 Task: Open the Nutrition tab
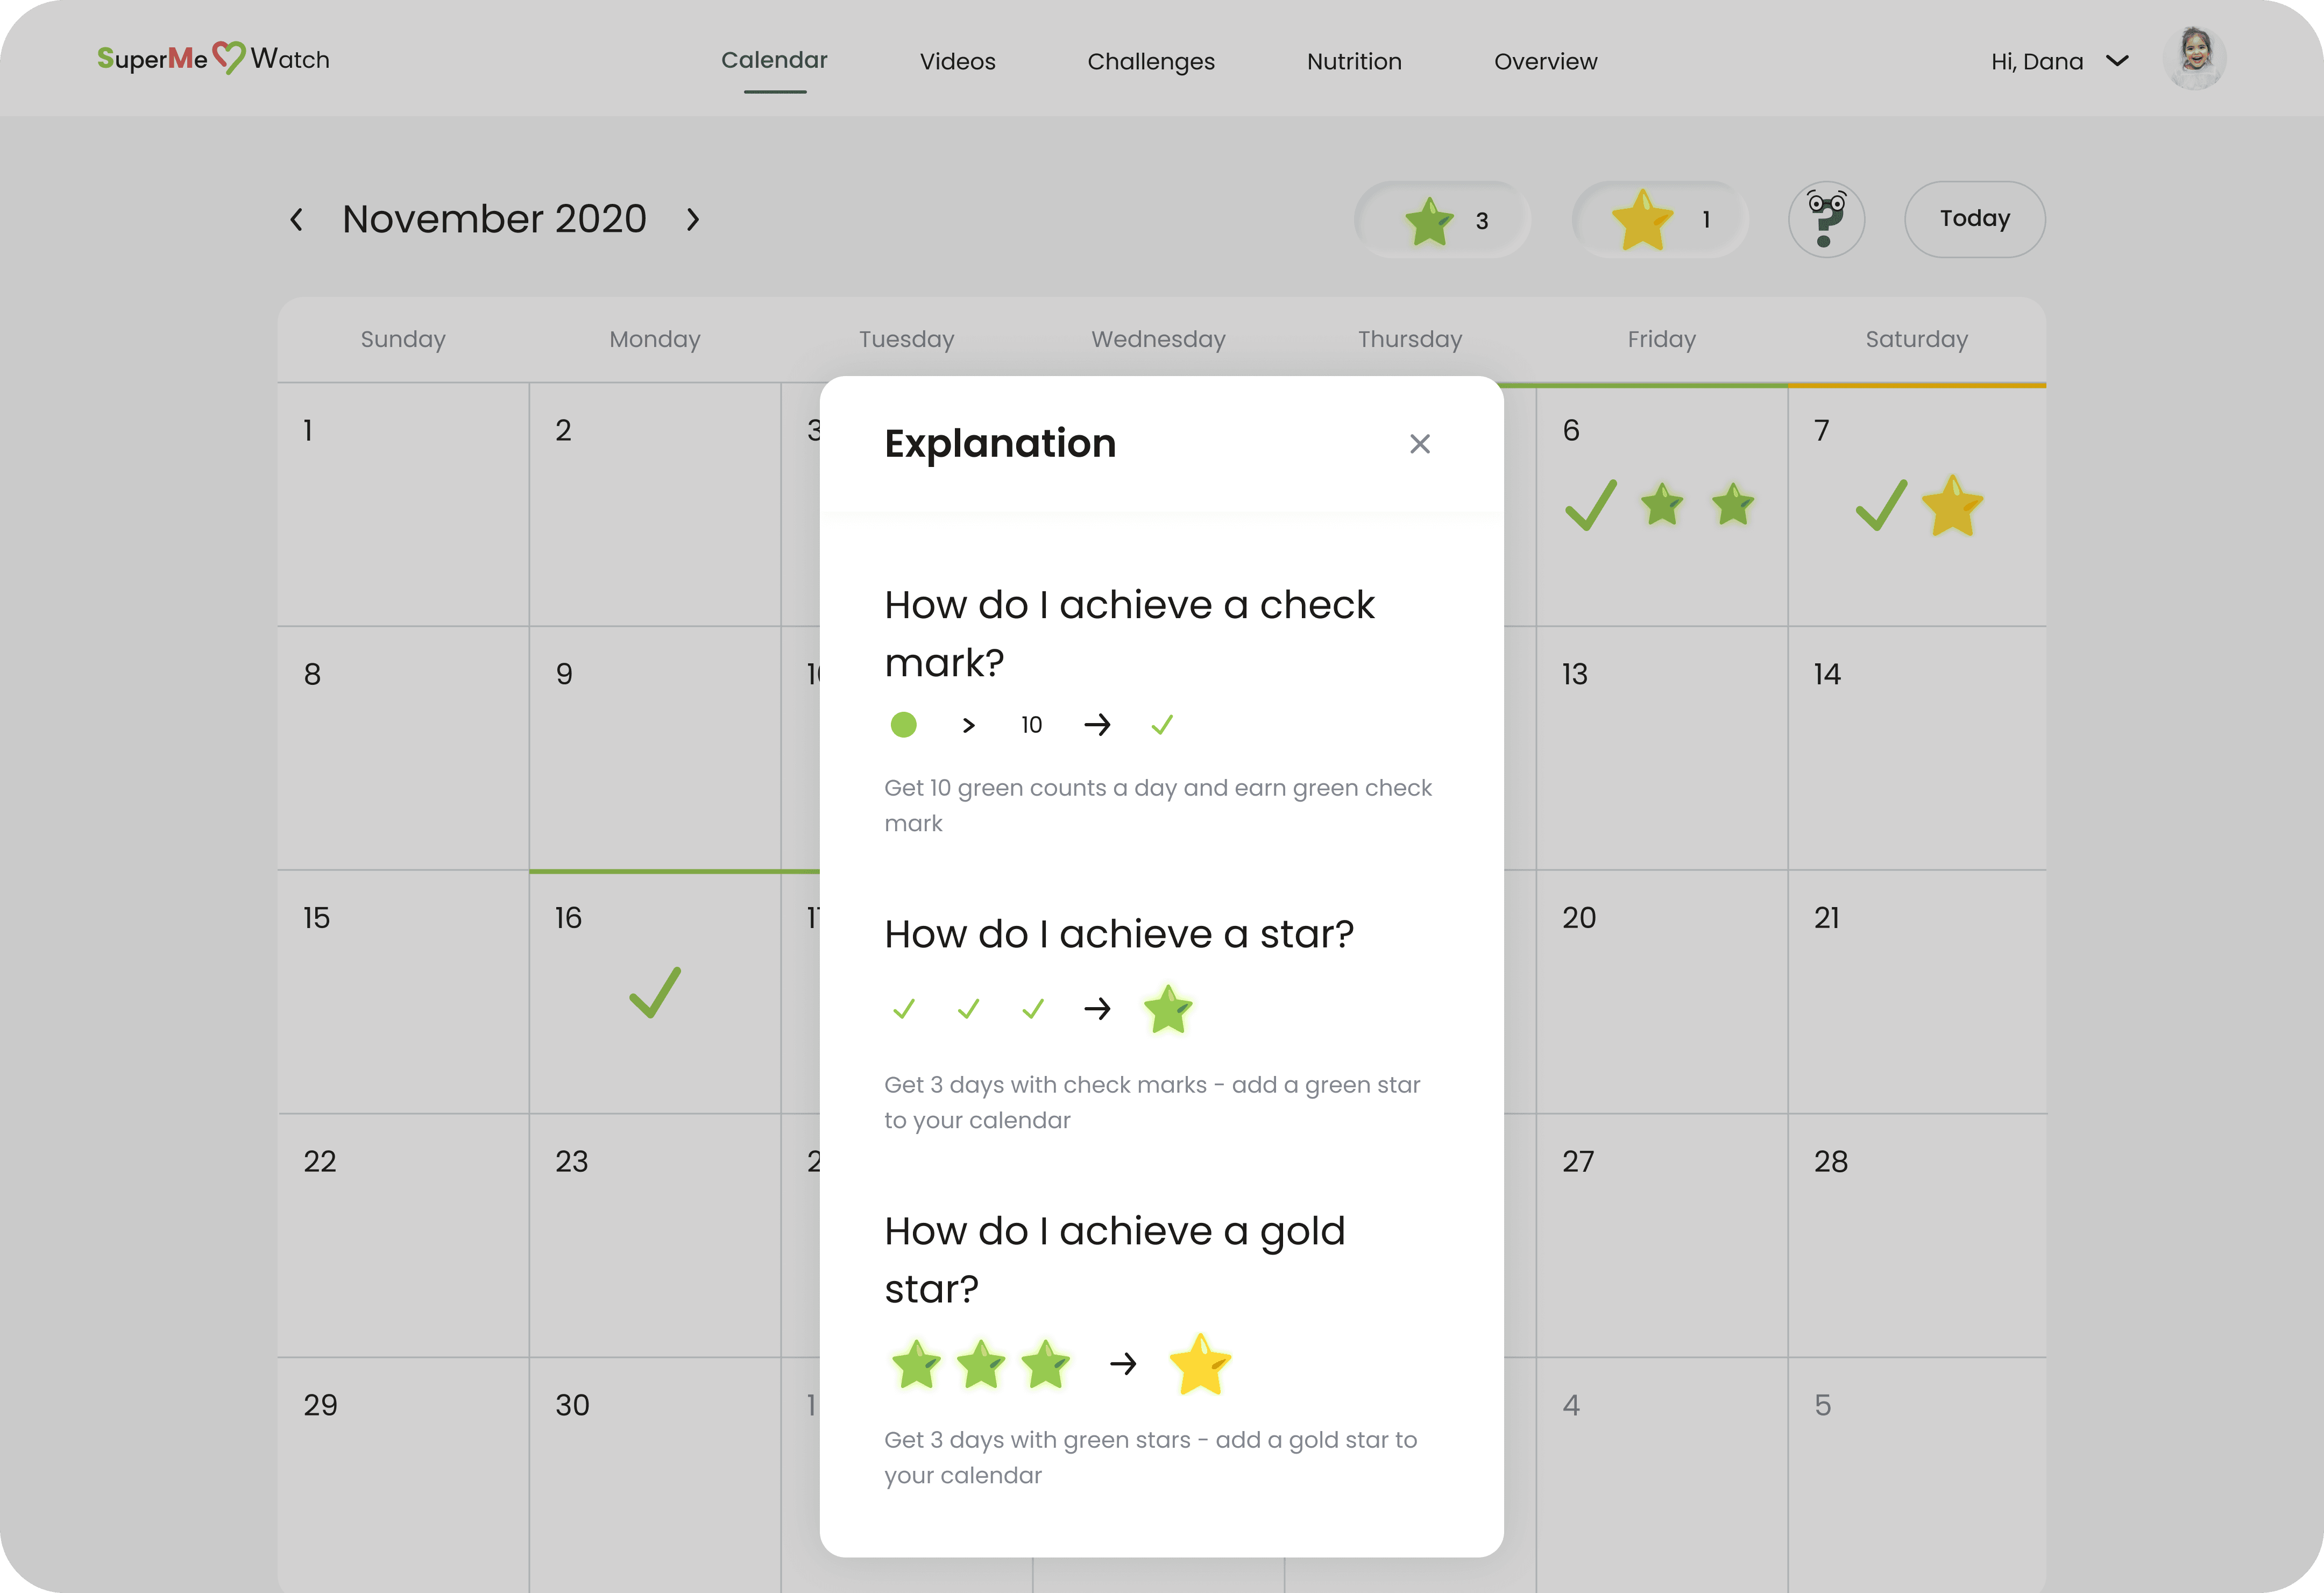(1353, 62)
